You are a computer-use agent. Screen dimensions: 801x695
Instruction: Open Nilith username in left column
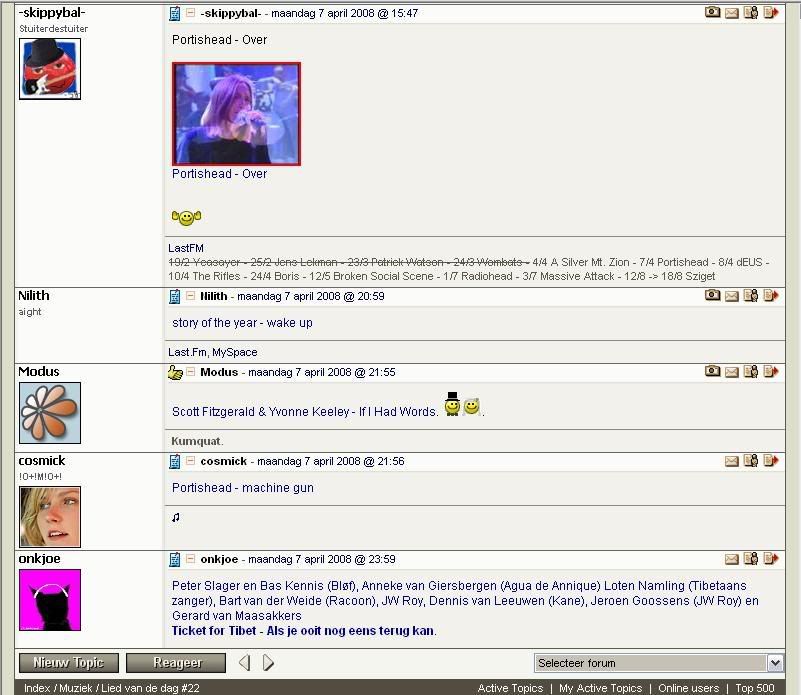coord(34,295)
